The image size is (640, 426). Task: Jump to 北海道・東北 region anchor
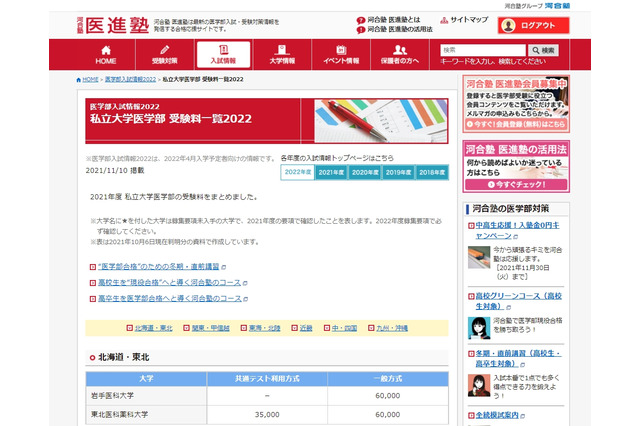153,328
